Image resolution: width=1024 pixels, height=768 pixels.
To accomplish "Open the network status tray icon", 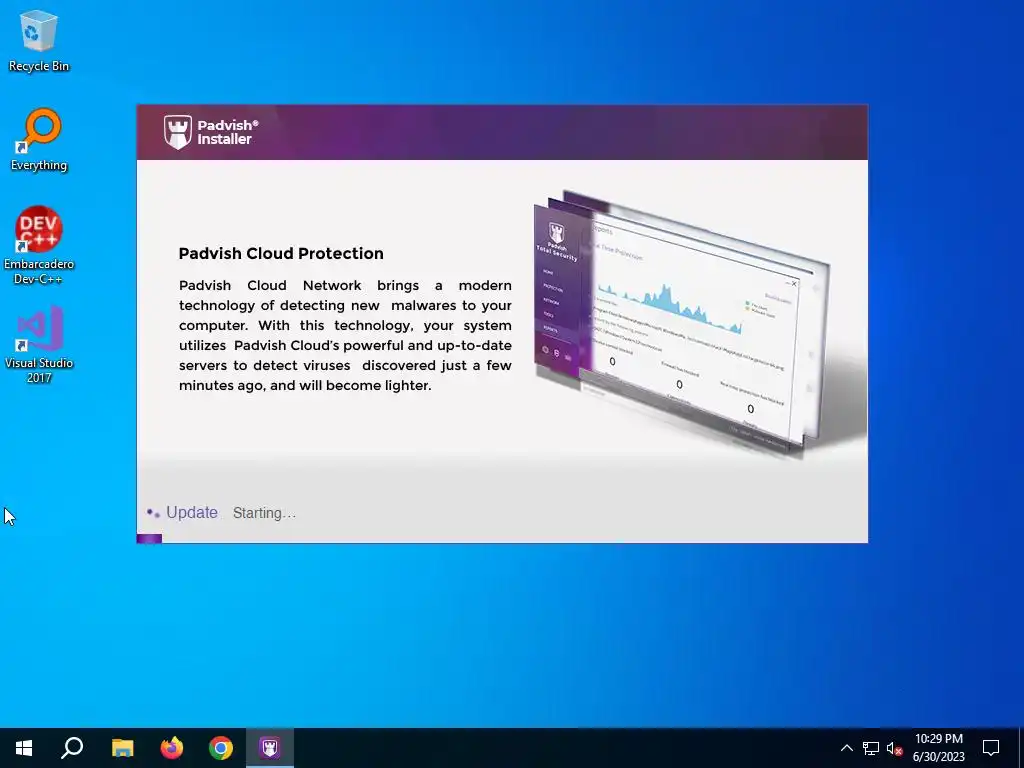I will pyautogui.click(x=871, y=748).
